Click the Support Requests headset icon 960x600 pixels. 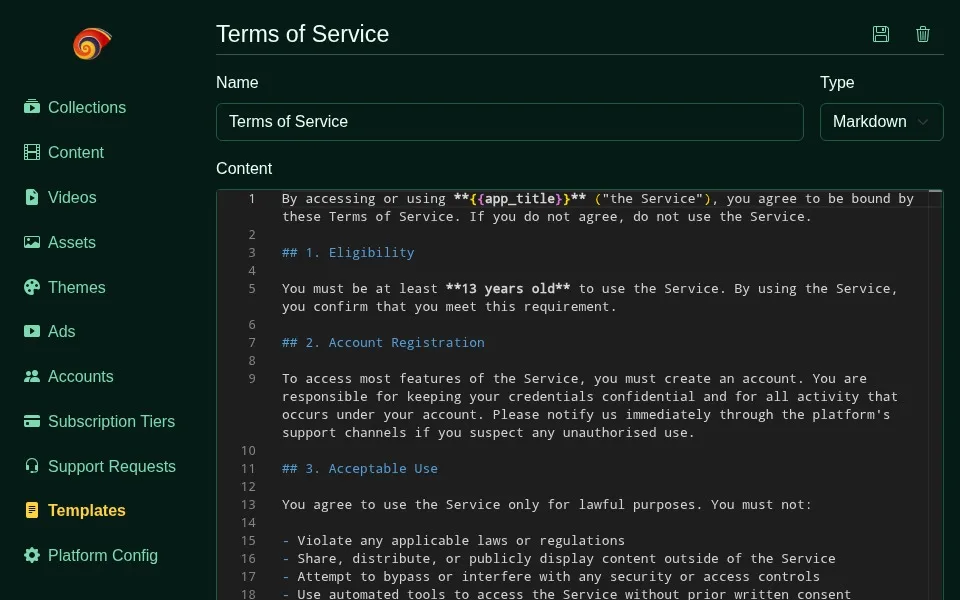[x=32, y=466]
